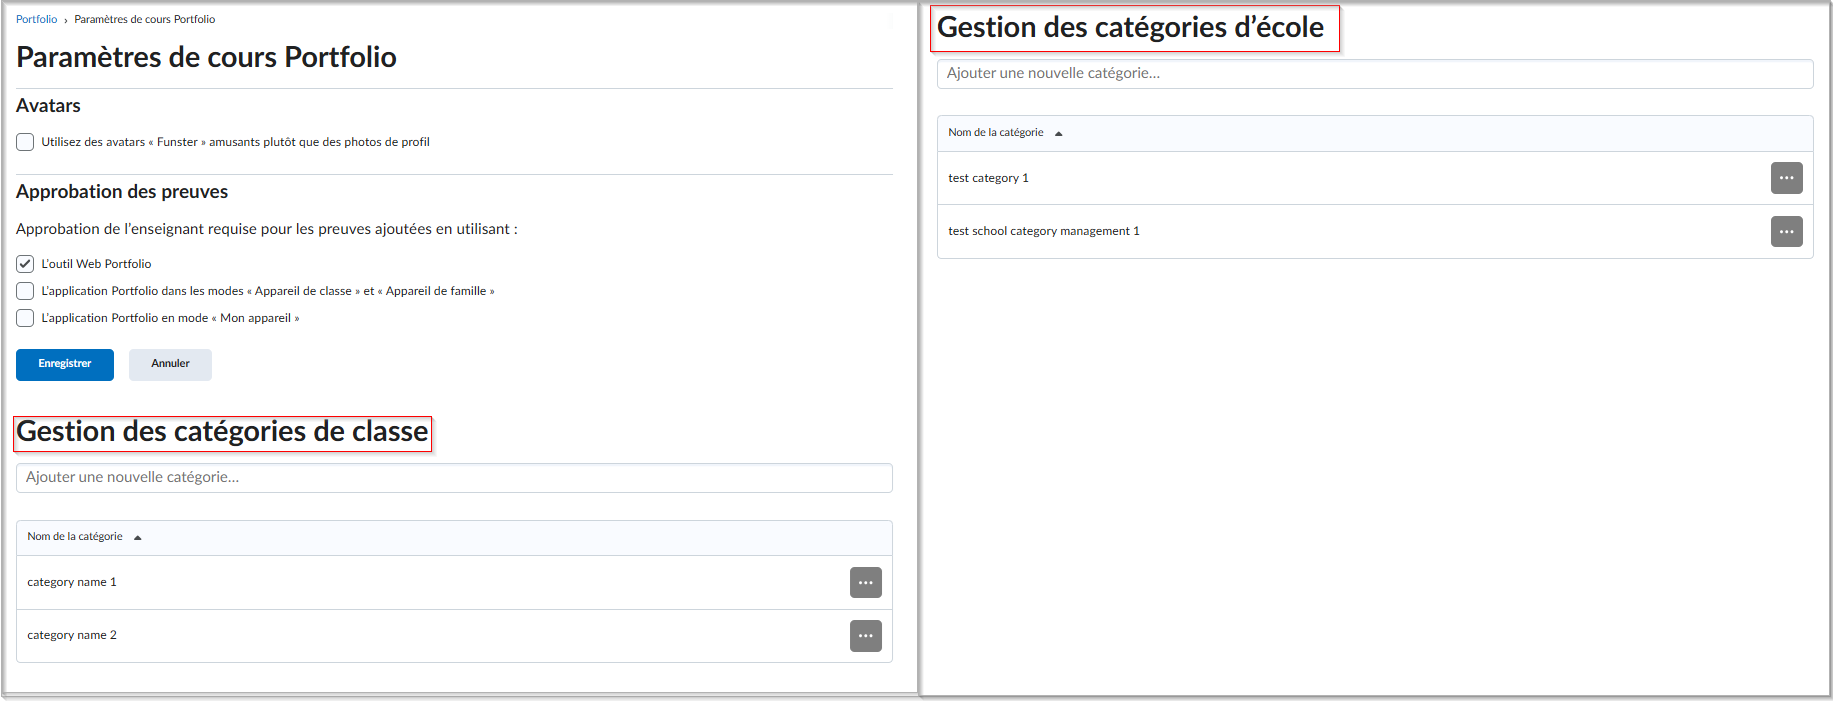Open options menu for test category 1
This screenshot has height=701, width=1833.
[1786, 178]
